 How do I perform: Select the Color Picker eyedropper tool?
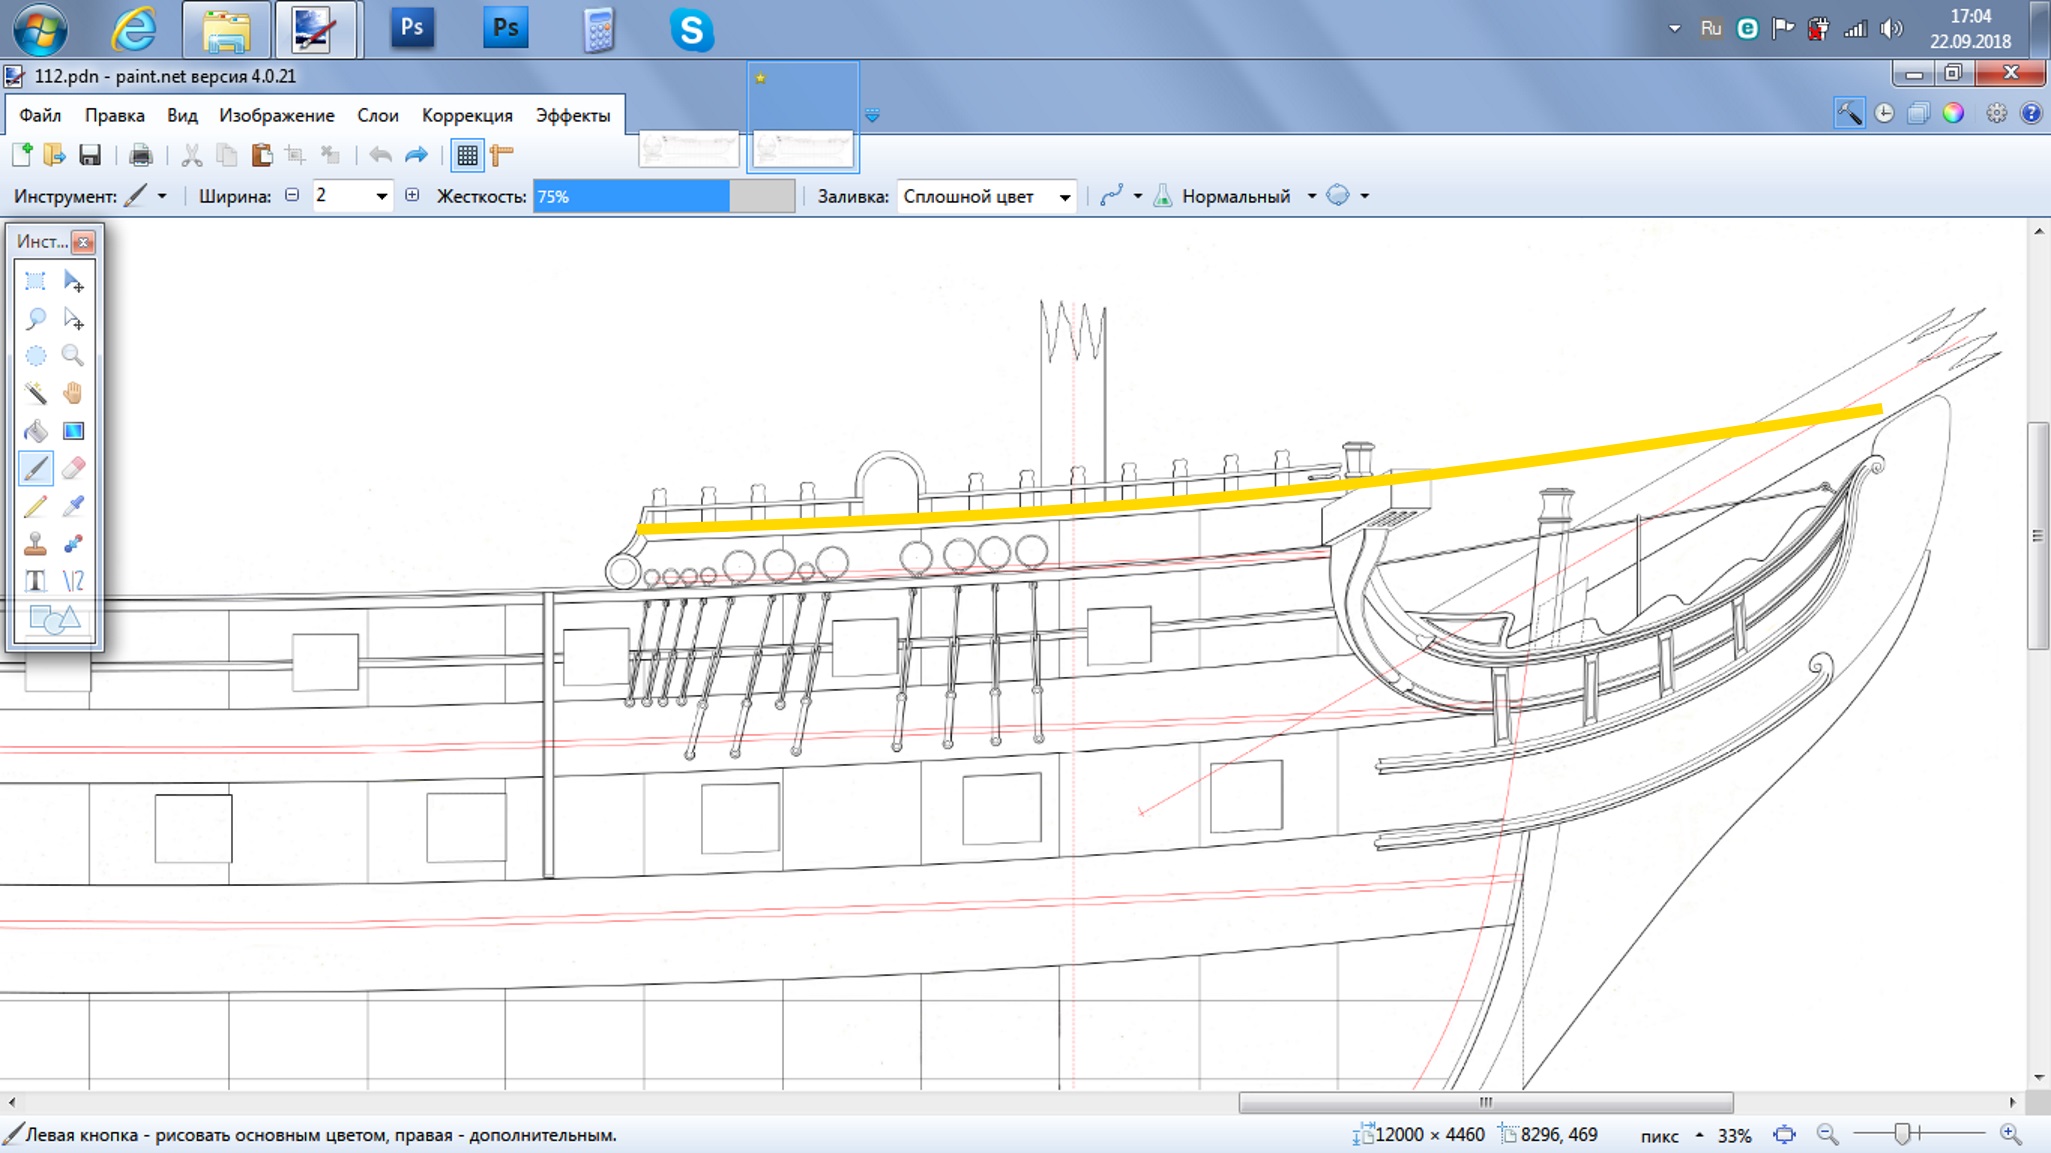coord(73,506)
